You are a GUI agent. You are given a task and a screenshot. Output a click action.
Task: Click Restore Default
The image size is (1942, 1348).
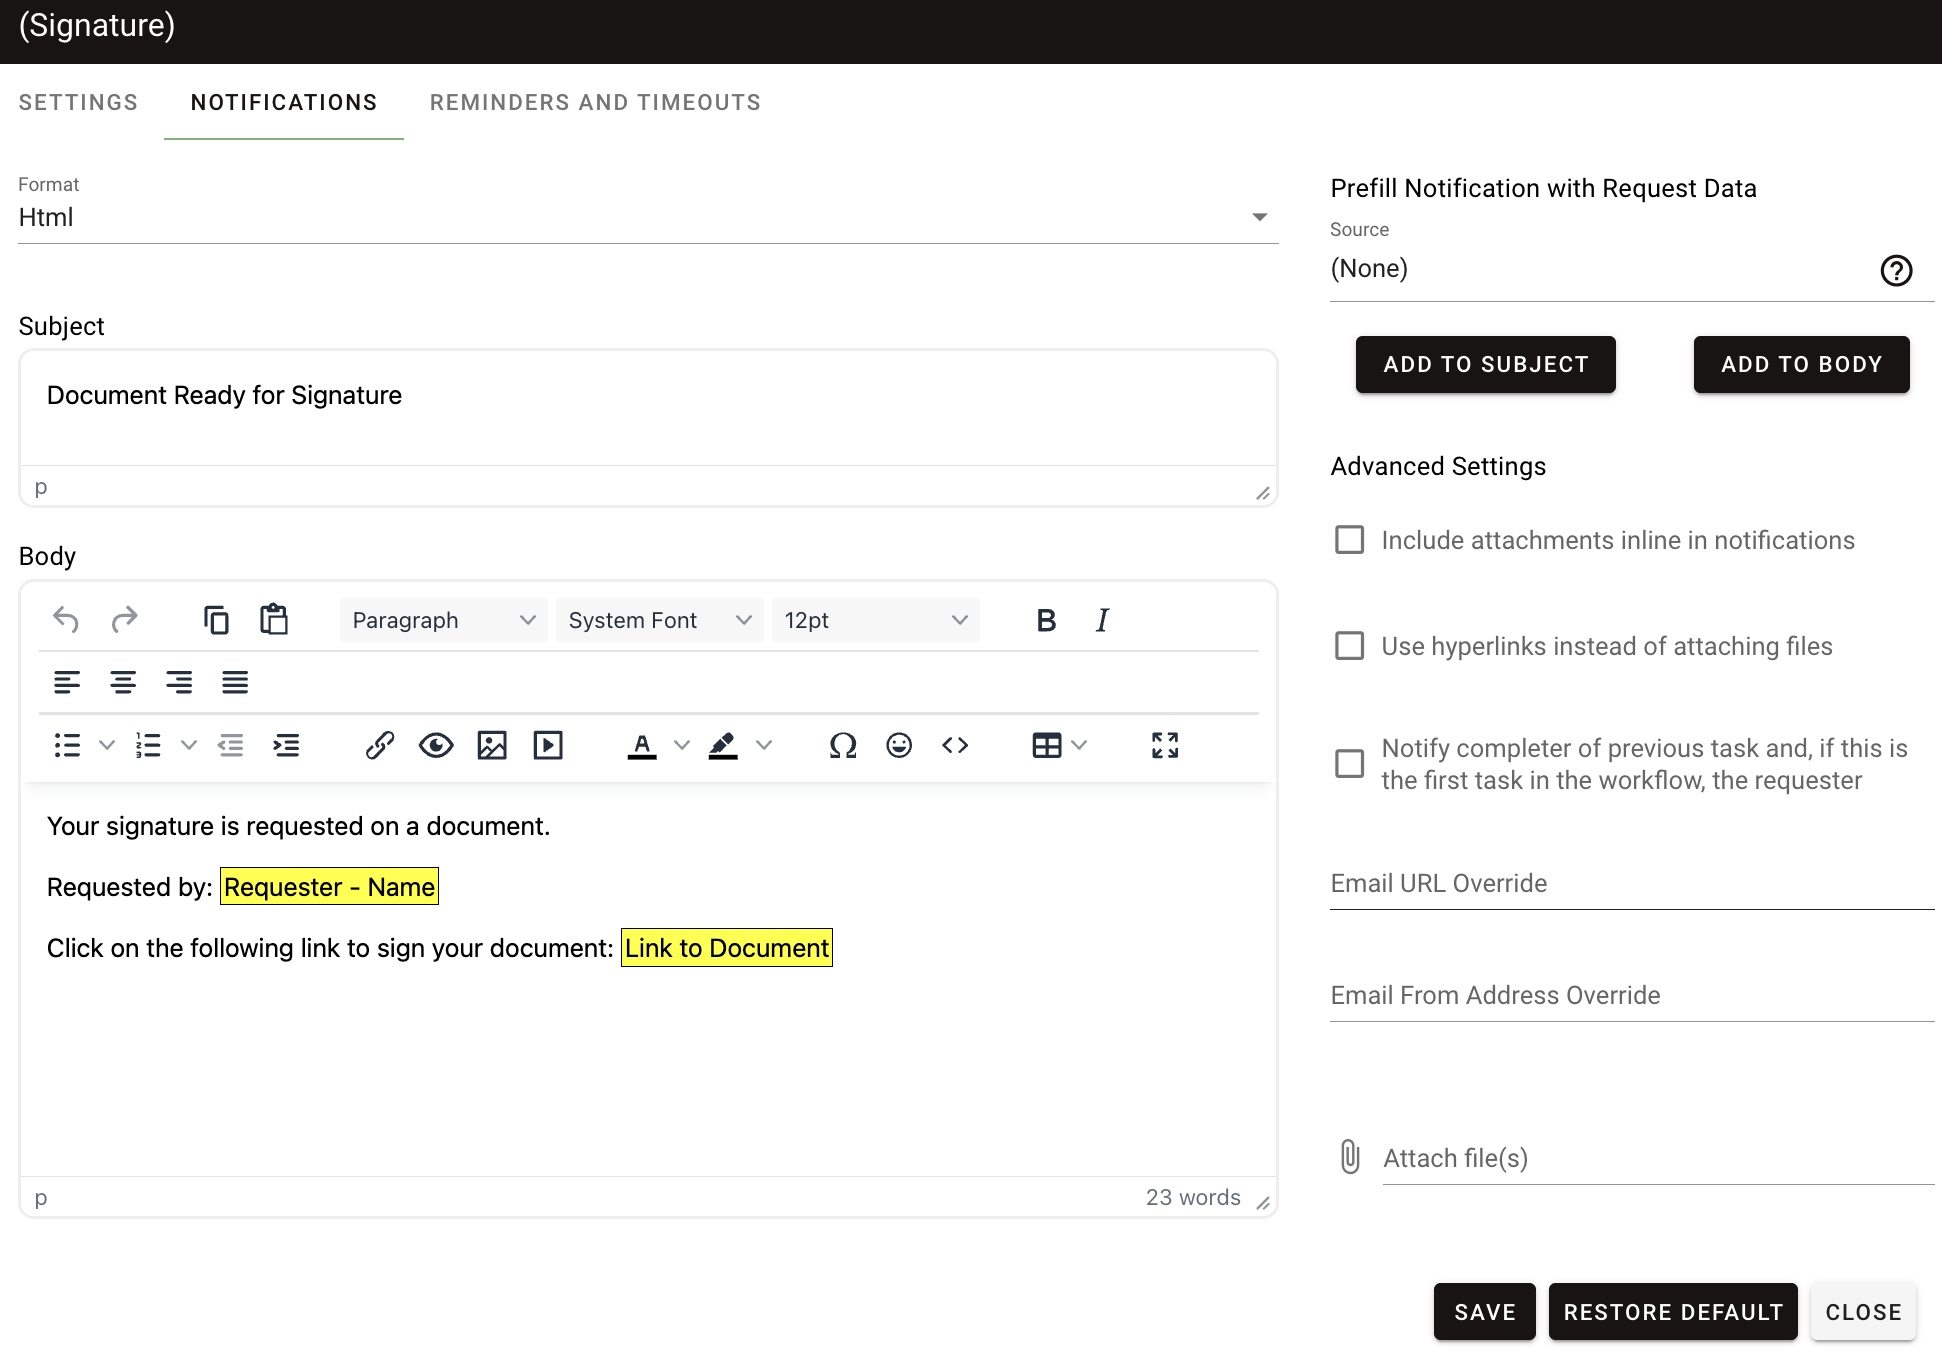[x=1672, y=1311]
